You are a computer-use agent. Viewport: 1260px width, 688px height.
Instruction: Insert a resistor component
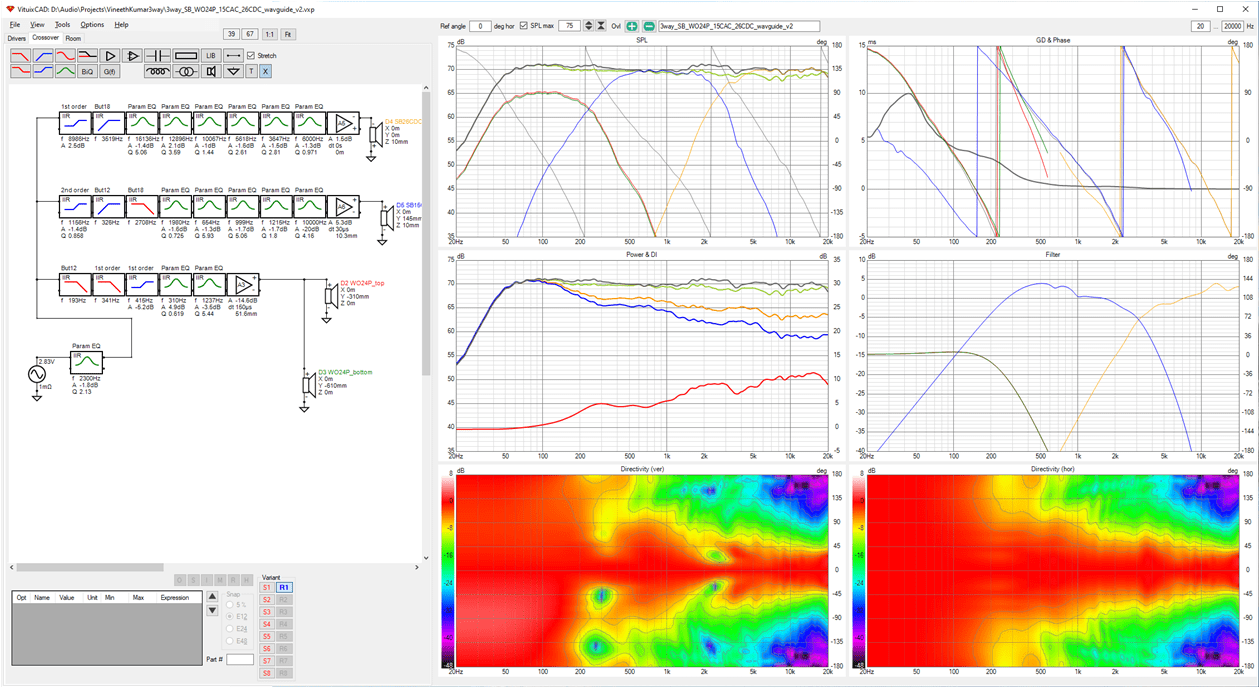coord(186,56)
